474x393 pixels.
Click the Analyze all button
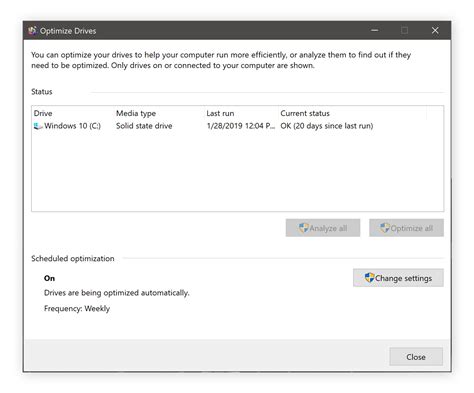pyautogui.click(x=323, y=228)
